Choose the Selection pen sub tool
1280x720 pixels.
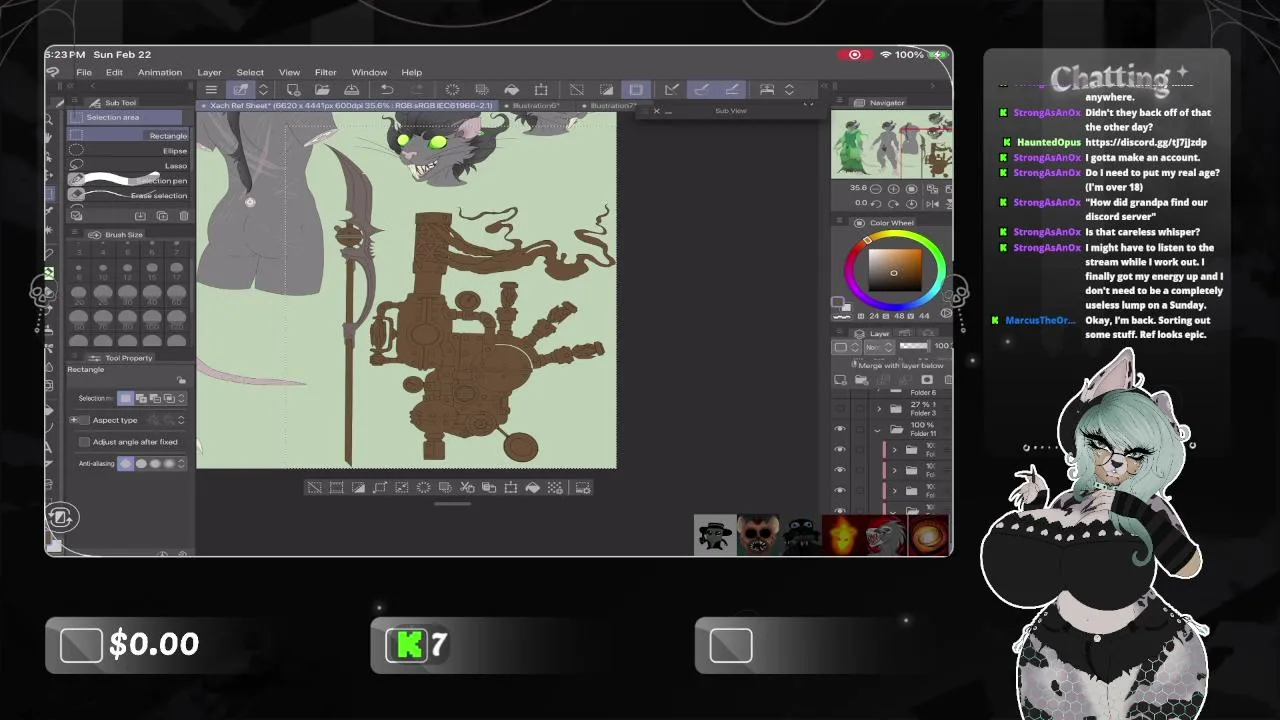(x=130, y=181)
